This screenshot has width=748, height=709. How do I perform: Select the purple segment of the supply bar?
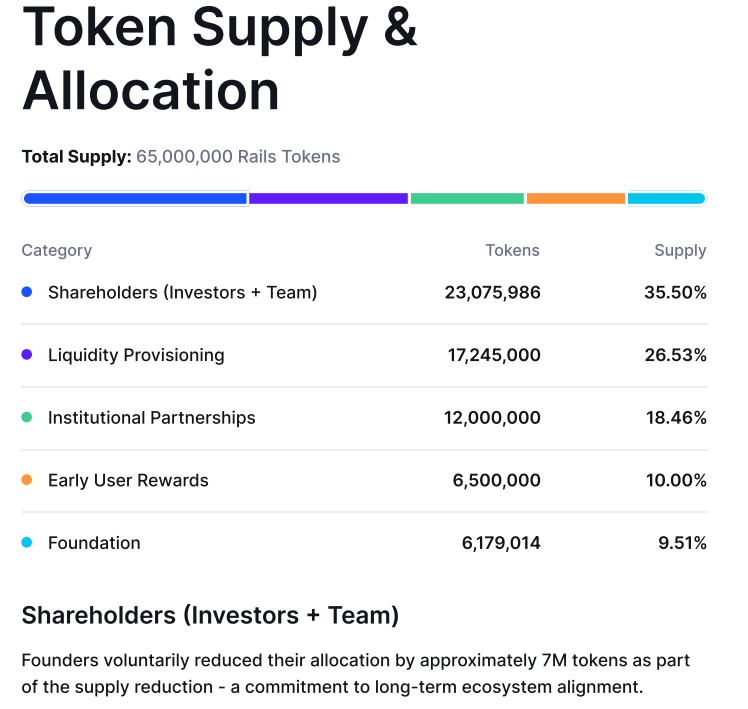(328, 198)
